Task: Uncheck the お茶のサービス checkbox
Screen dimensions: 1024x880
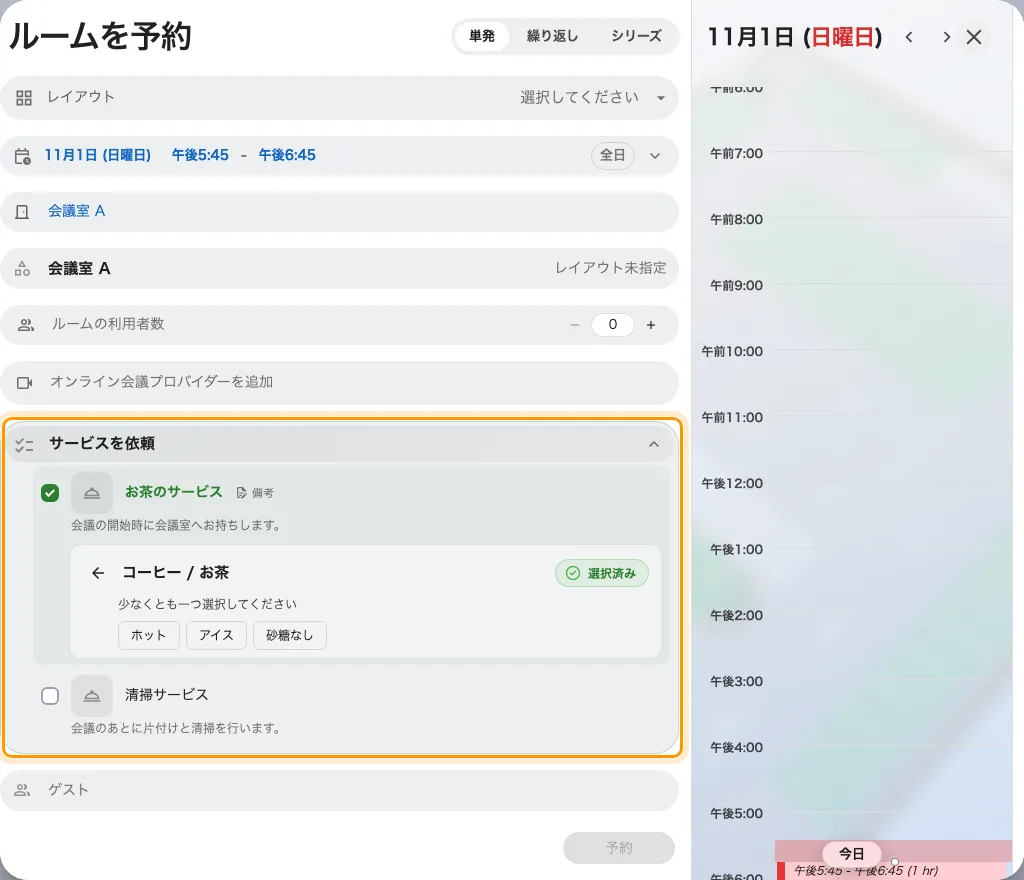Action: [50, 493]
